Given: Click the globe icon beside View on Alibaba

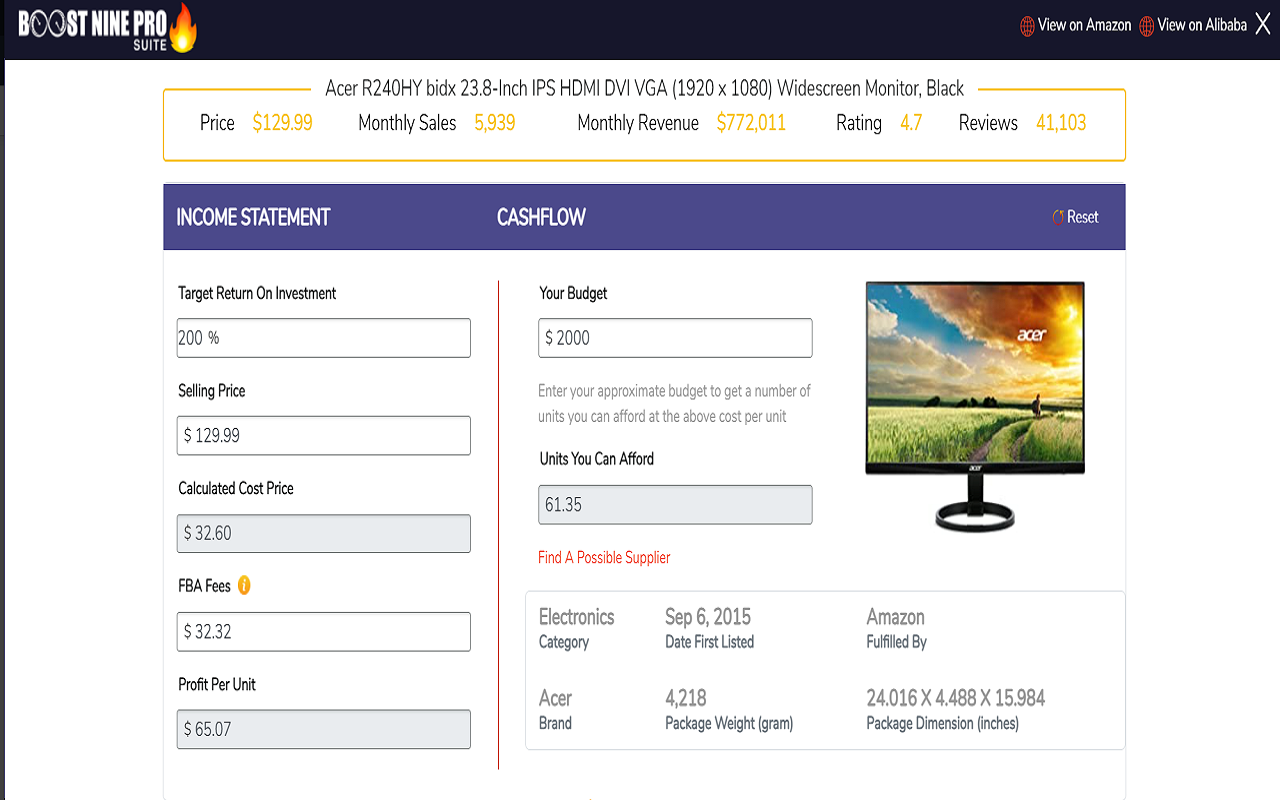Looking at the screenshot, I should [1147, 26].
